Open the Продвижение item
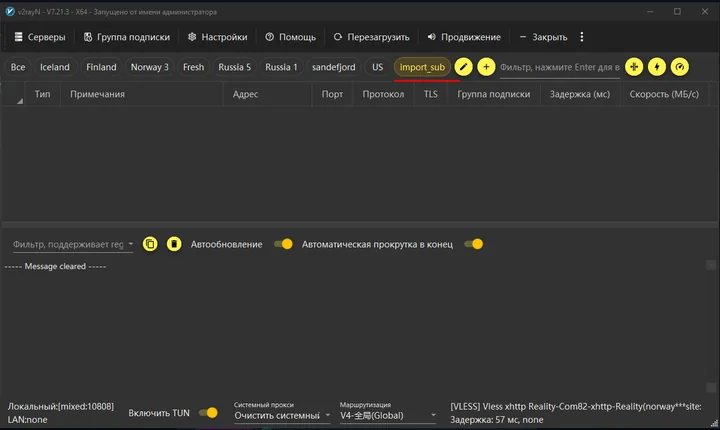Screen dimensions: 720x430 [x=464, y=37]
